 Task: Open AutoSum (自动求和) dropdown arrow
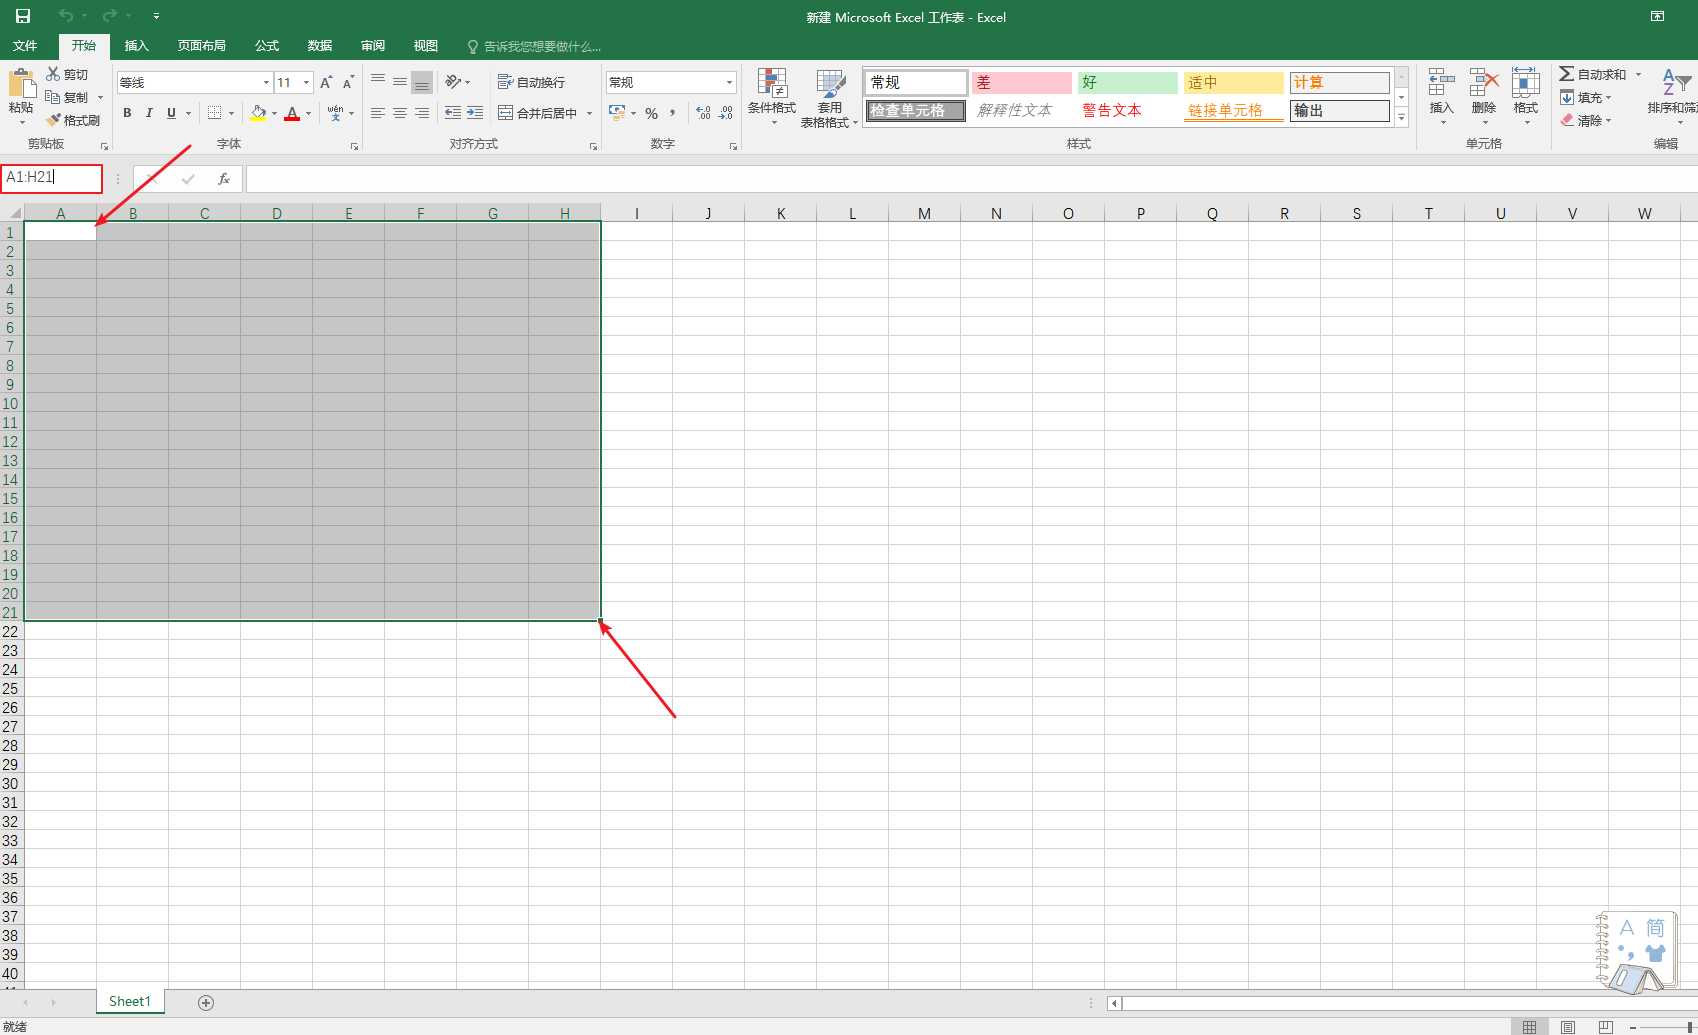(1638, 74)
